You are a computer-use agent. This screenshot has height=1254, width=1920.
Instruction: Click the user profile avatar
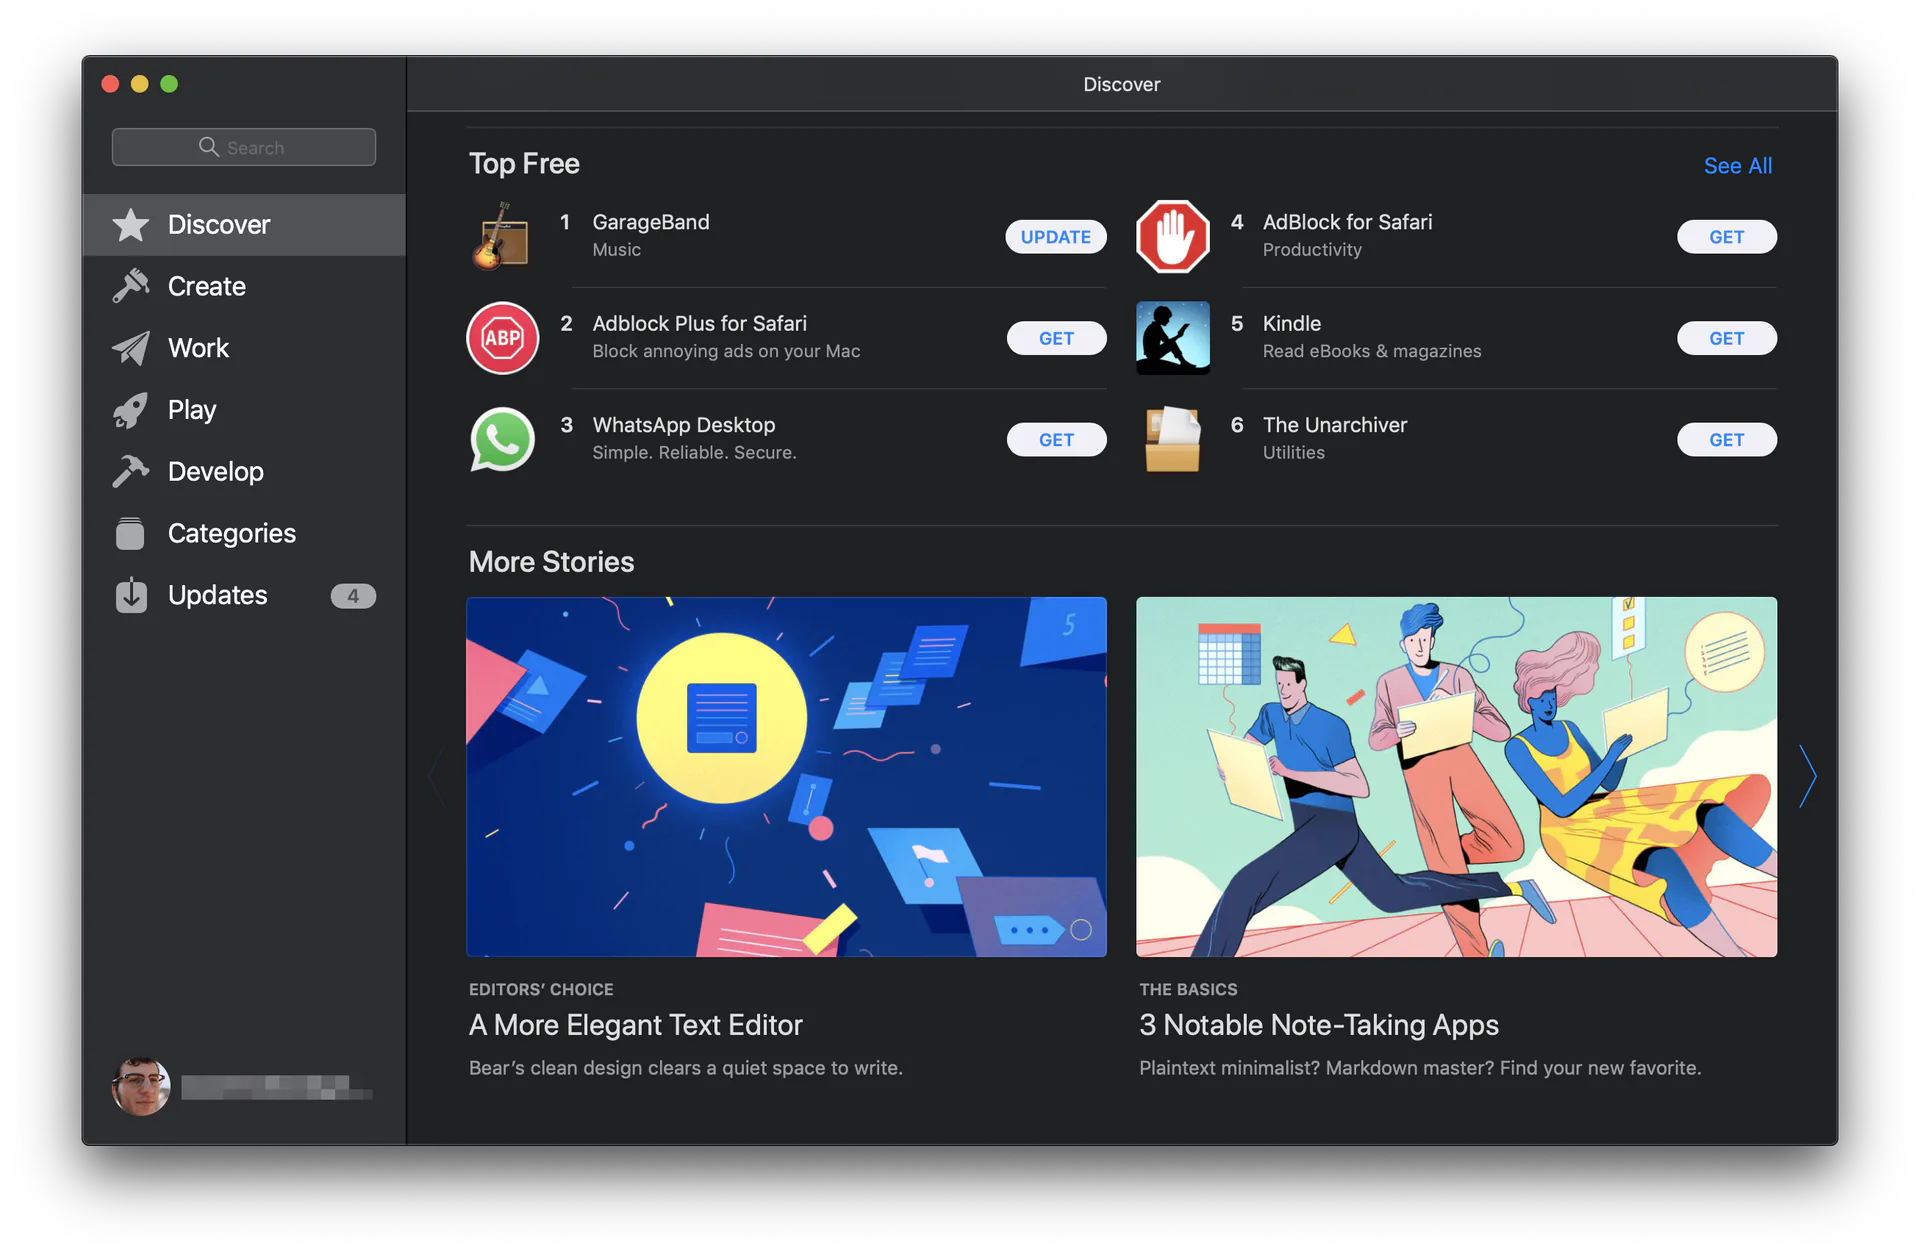[x=141, y=1086]
